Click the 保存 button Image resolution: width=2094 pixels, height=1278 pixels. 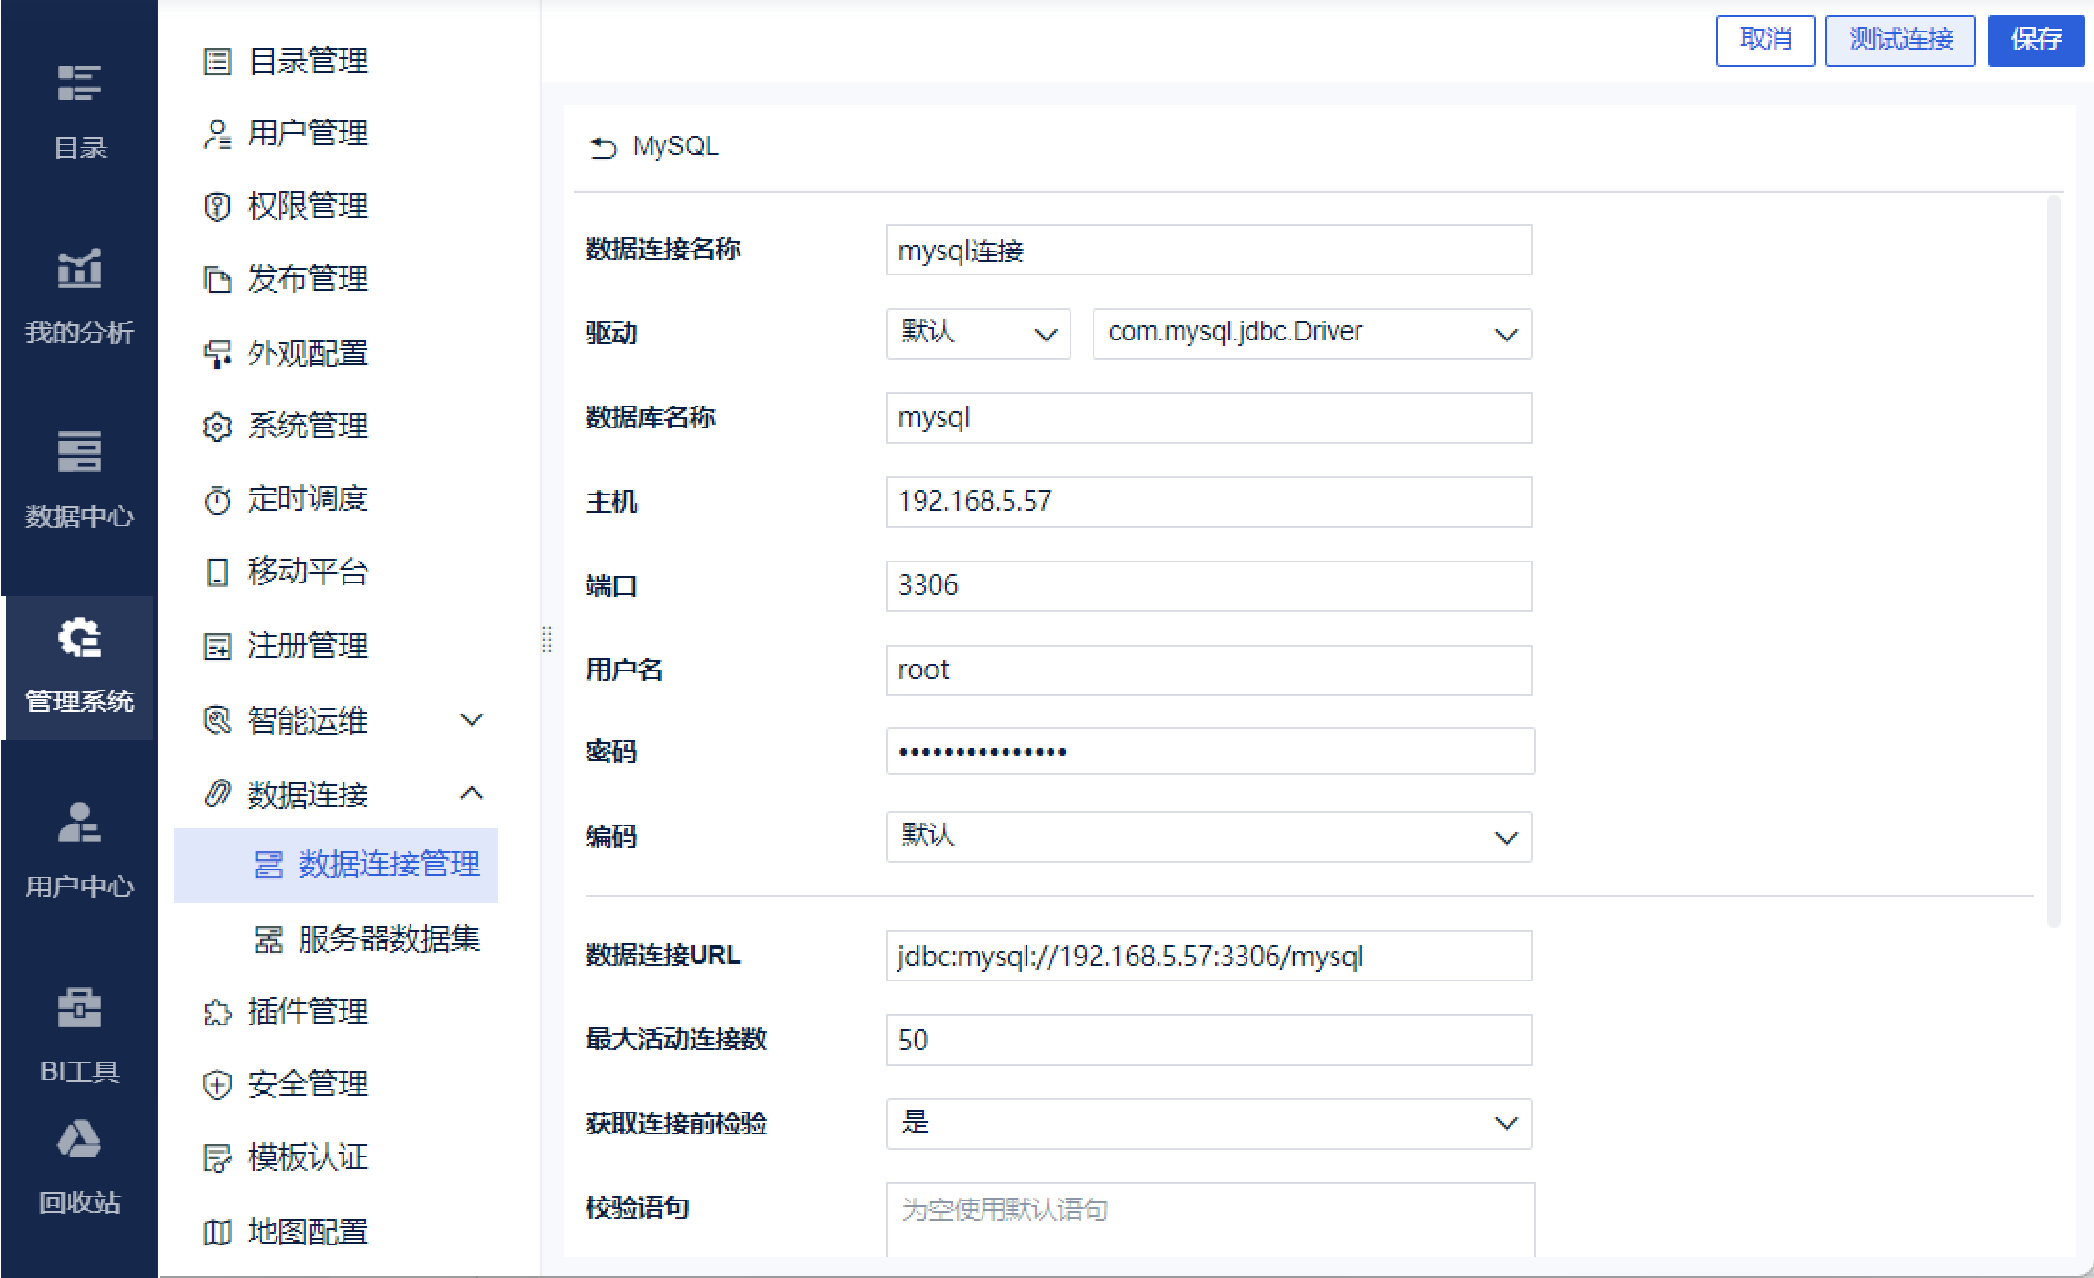coord(2035,40)
